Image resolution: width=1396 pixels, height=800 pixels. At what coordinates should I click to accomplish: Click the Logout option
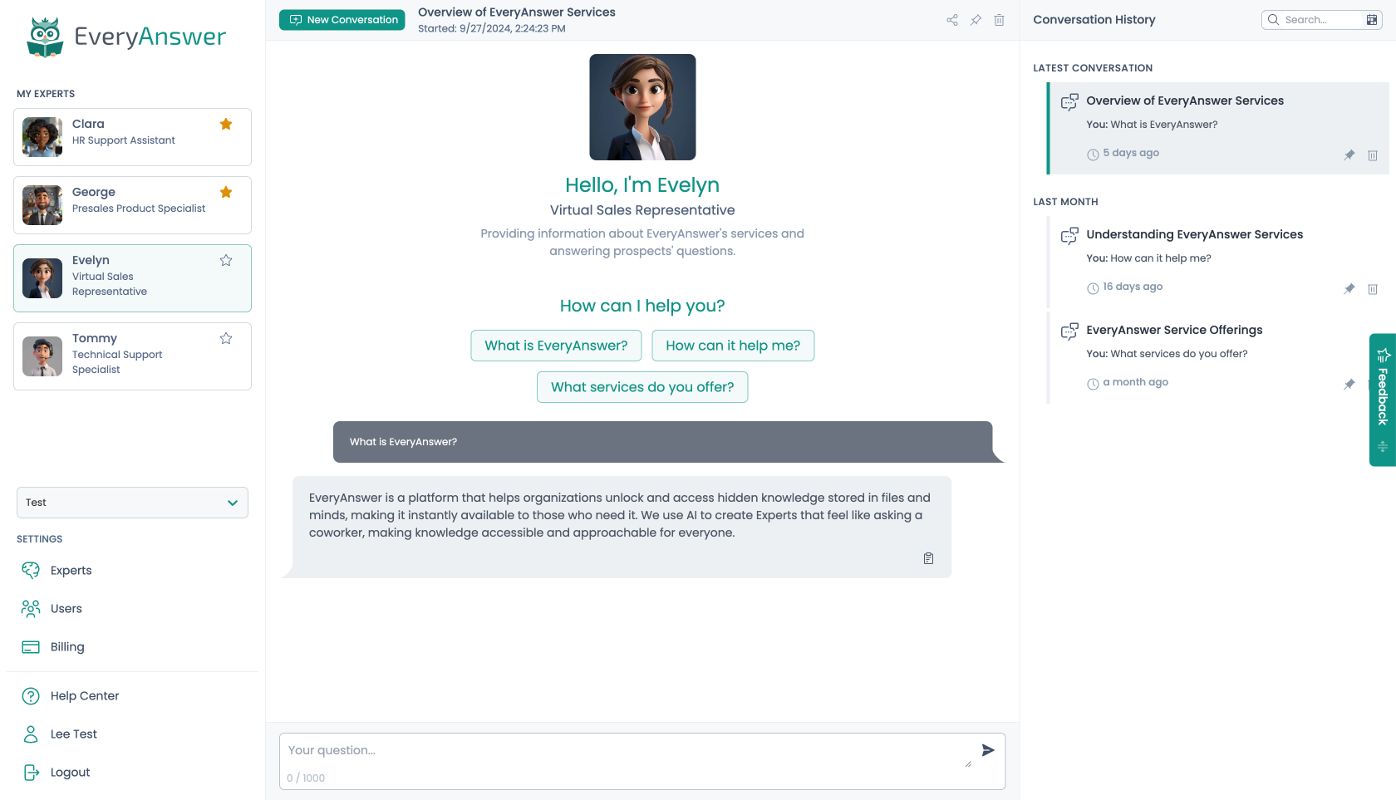[70, 772]
